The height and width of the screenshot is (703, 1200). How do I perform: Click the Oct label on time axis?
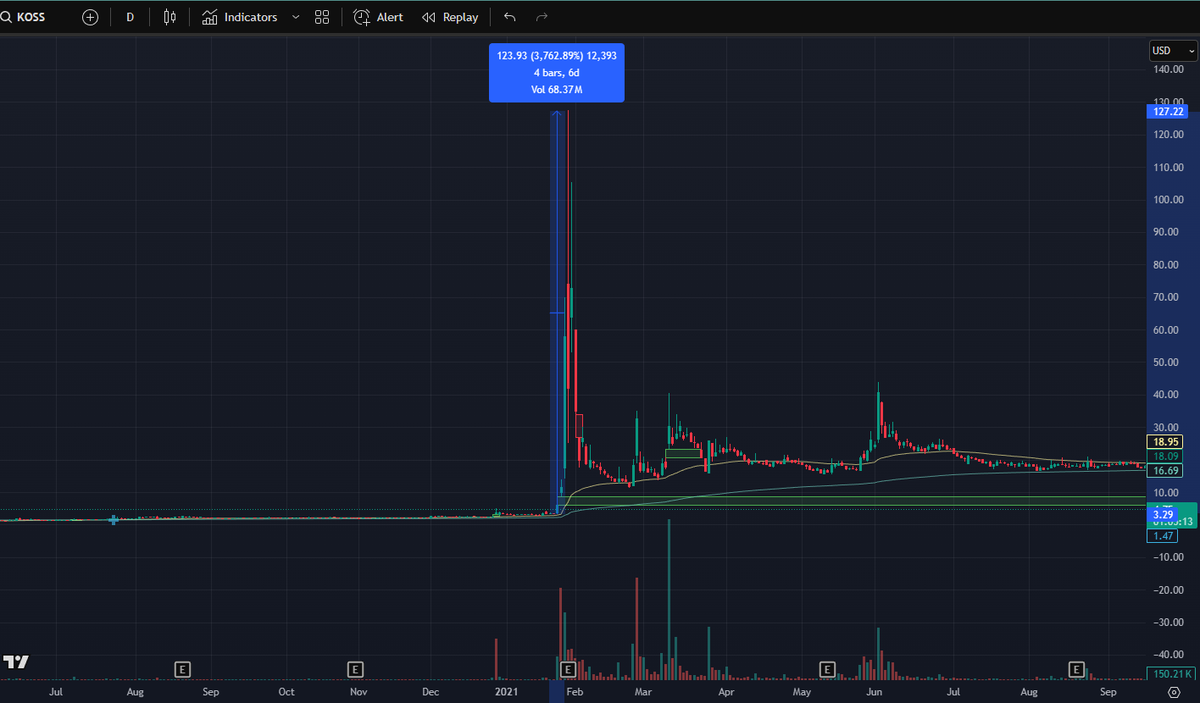[x=286, y=691]
